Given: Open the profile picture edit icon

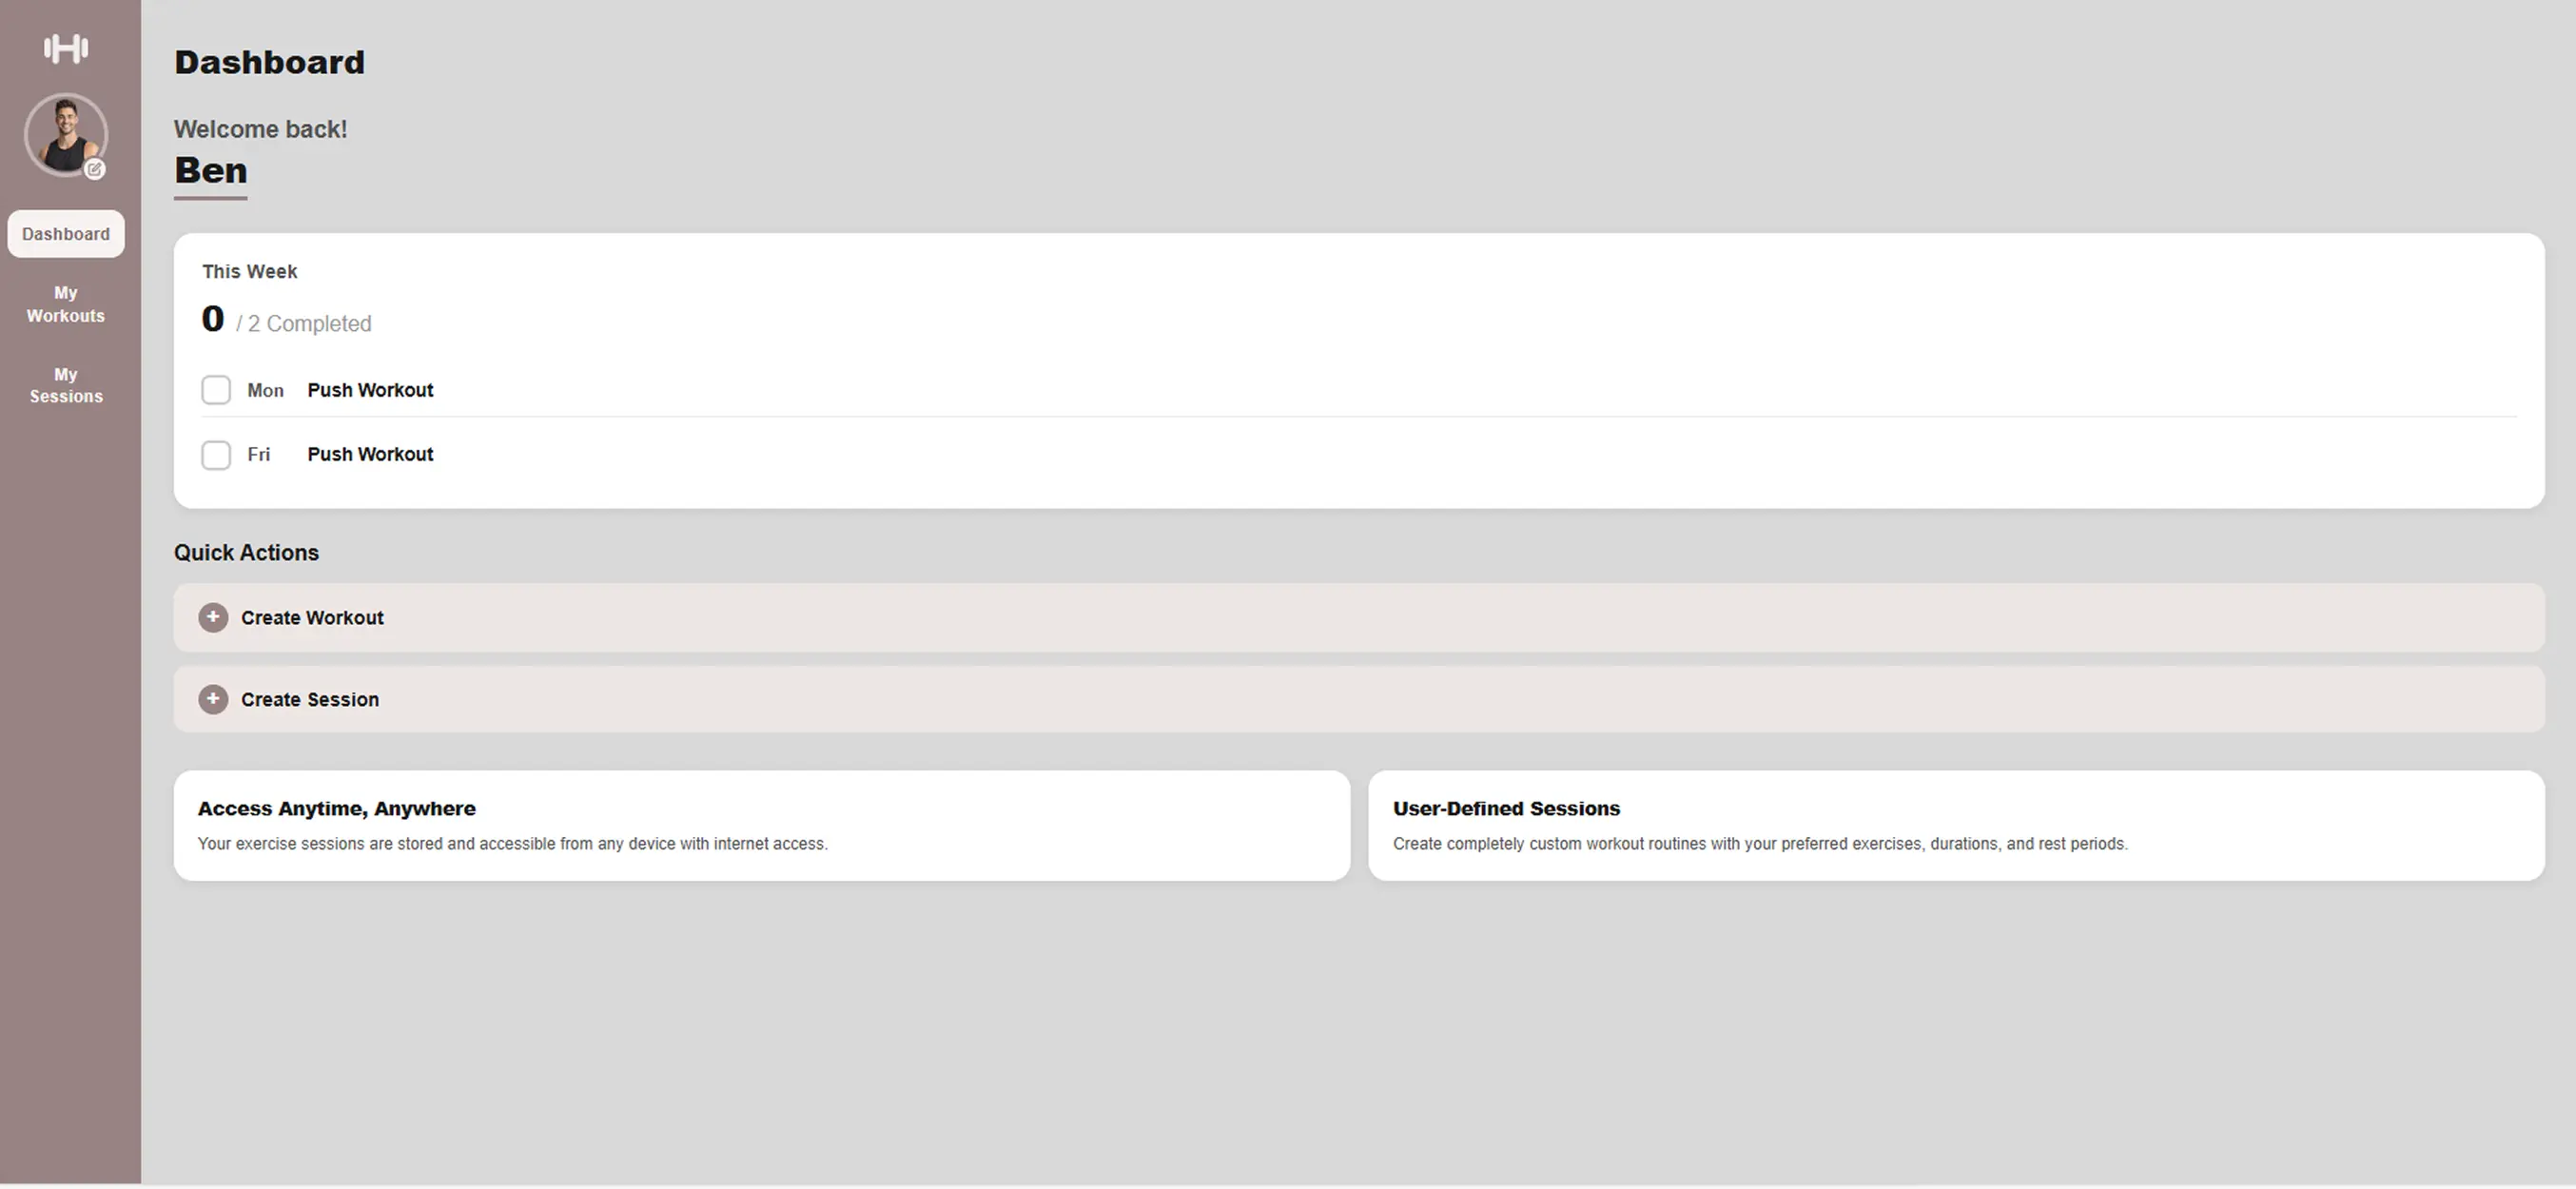Looking at the screenshot, I should click(96, 169).
